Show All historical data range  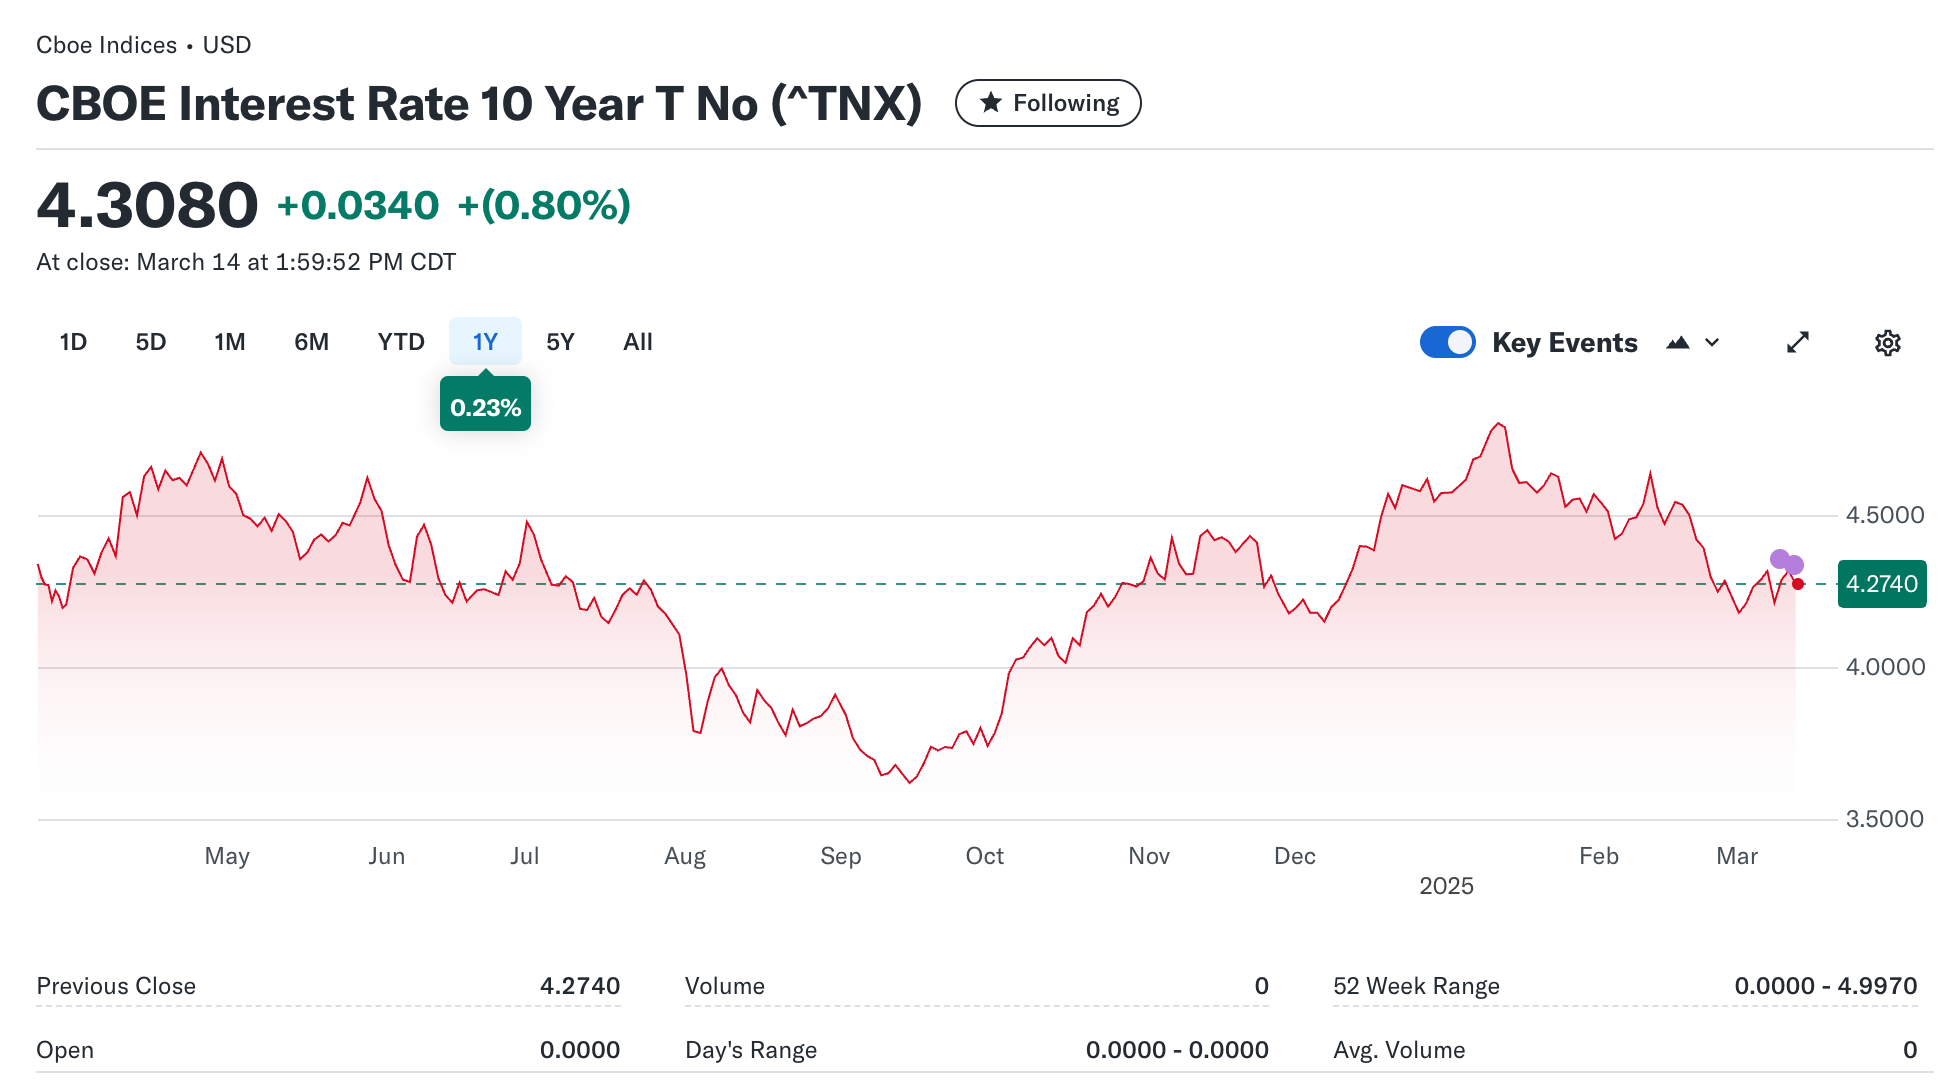(x=638, y=342)
